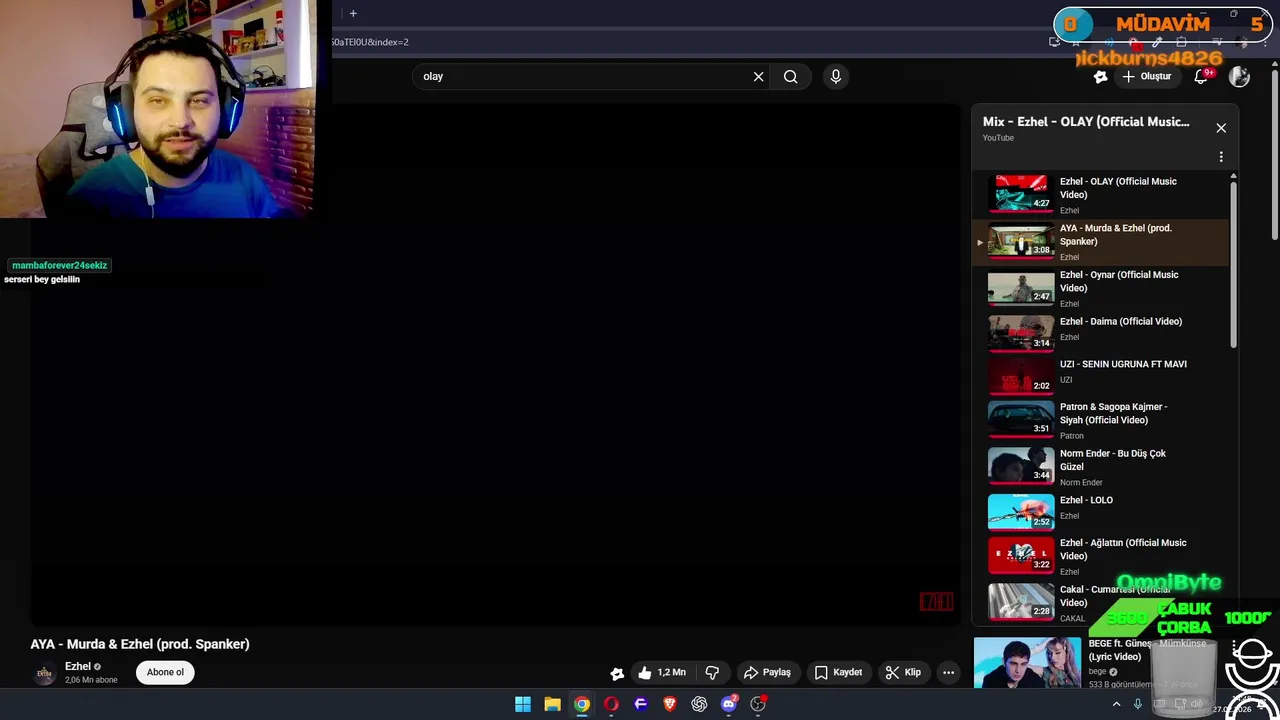Clear the 'olay' search text with X
Viewport: 1280px width, 720px height.
[x=758, y=76]
